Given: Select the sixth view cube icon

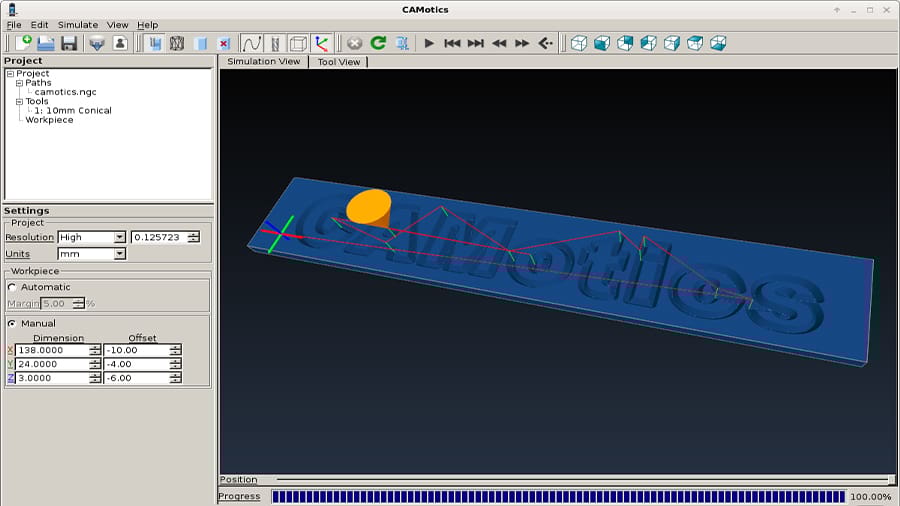Looking at the screenshot, I should point(695,43).
